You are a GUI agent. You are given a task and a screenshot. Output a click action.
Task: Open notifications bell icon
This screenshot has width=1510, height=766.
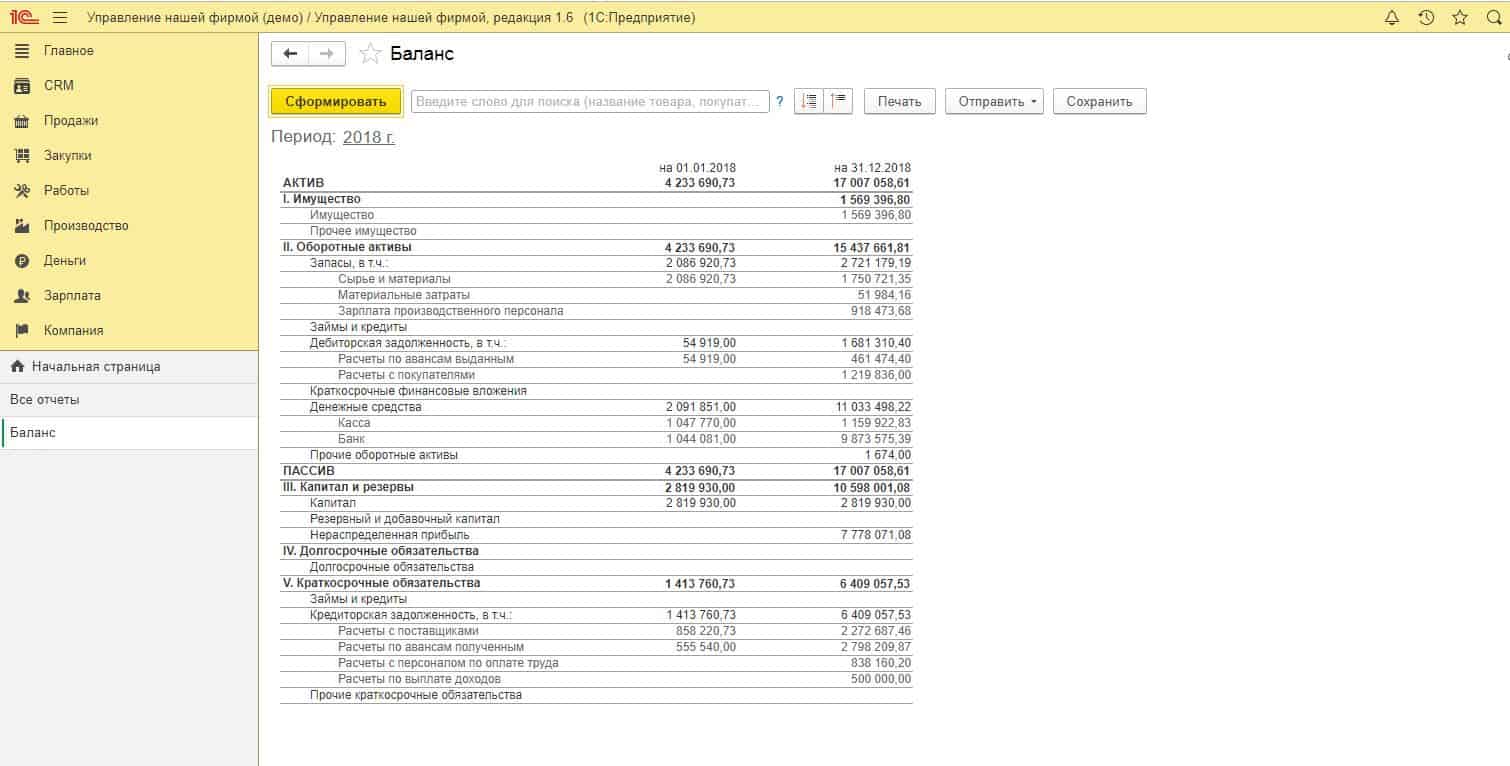(1392, 17)
